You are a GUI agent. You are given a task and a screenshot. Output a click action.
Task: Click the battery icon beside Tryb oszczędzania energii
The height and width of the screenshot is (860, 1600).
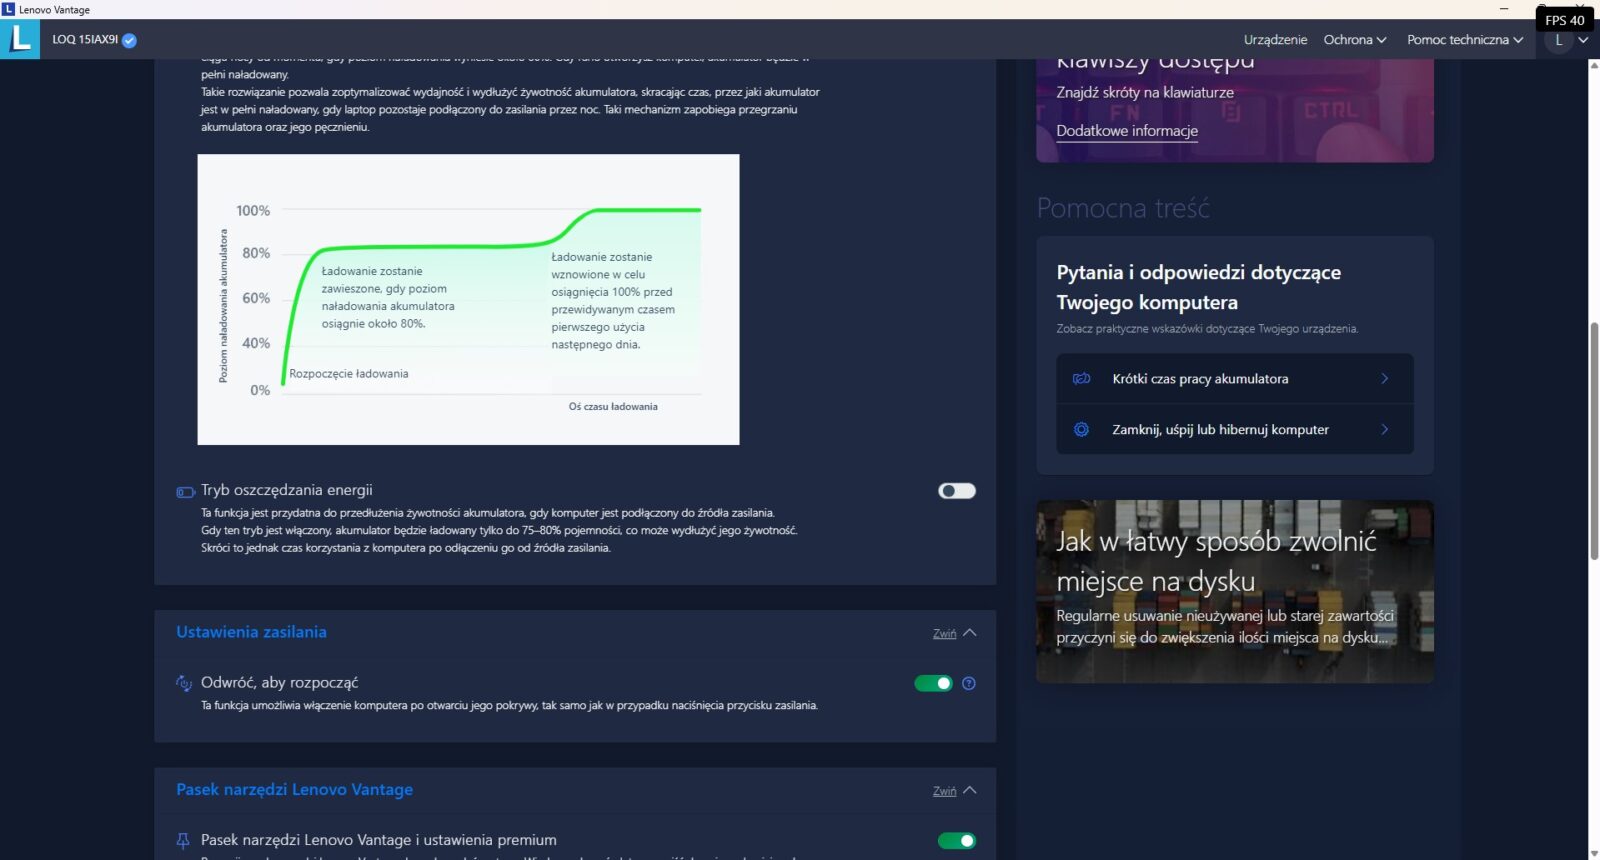185,491
